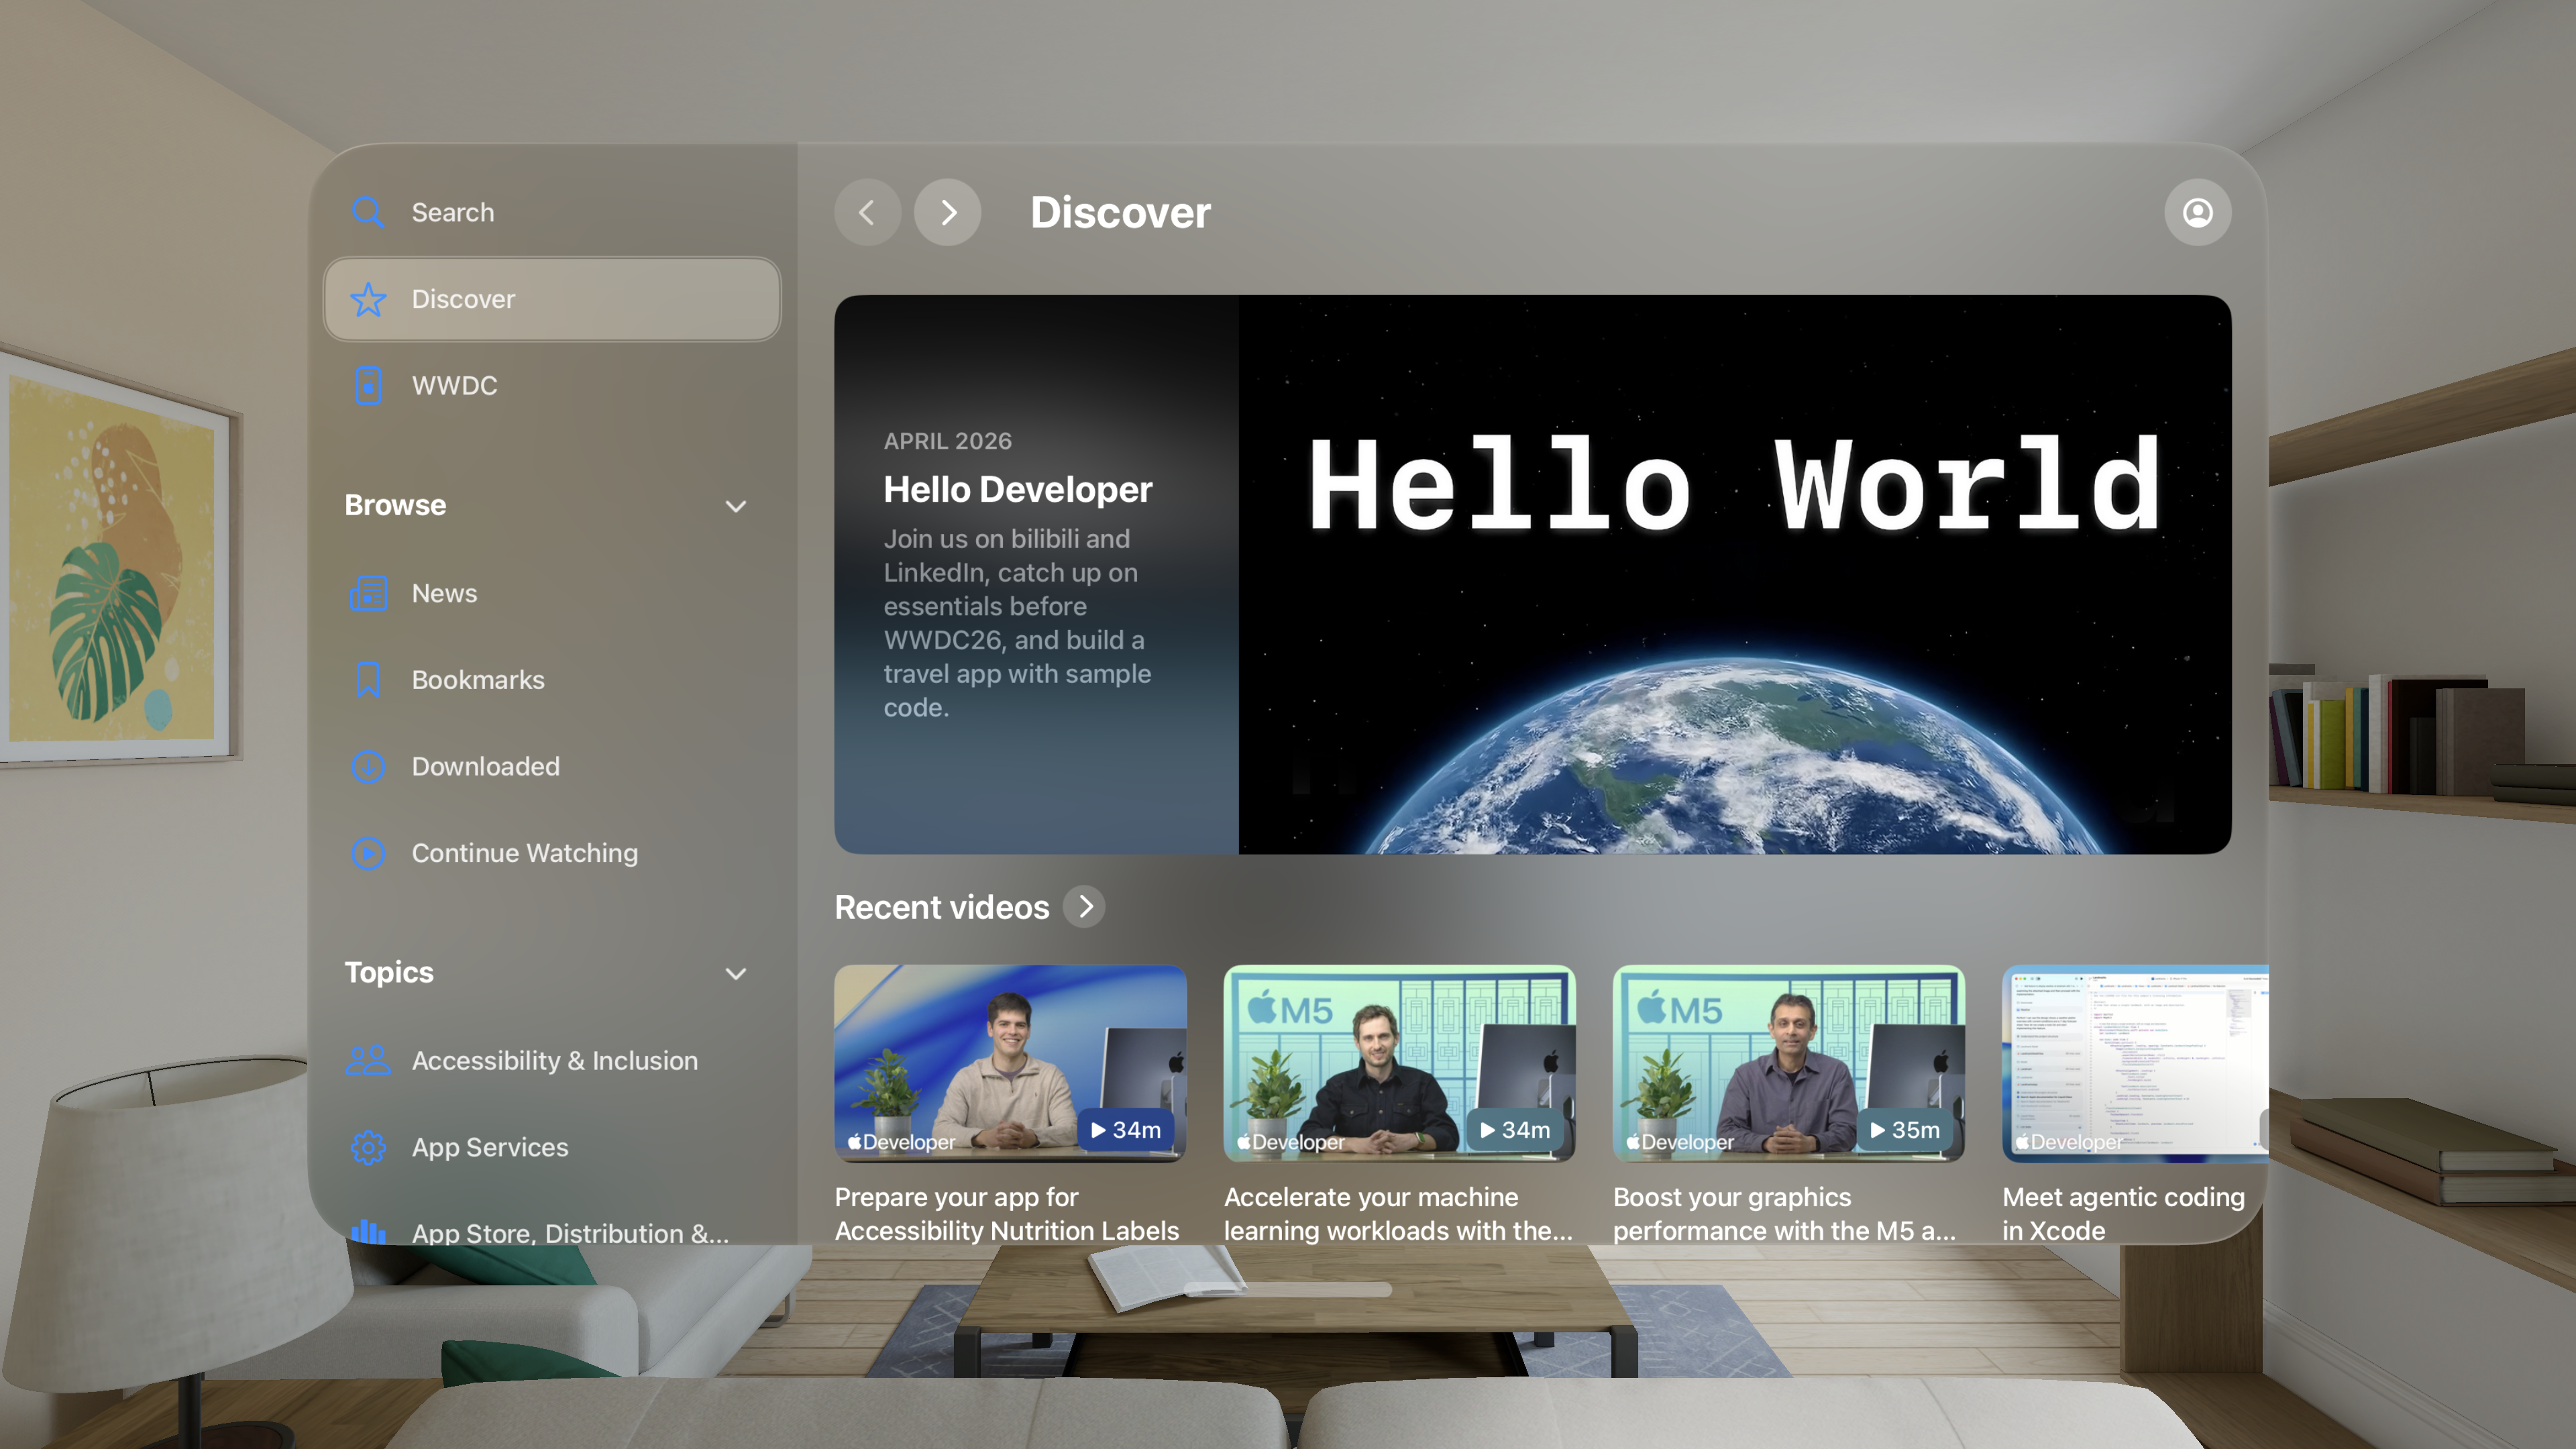Click the 'APRIL 2026' date label
The height and width of the screenshot is (1449, 2576).
[x=947, y=441]
